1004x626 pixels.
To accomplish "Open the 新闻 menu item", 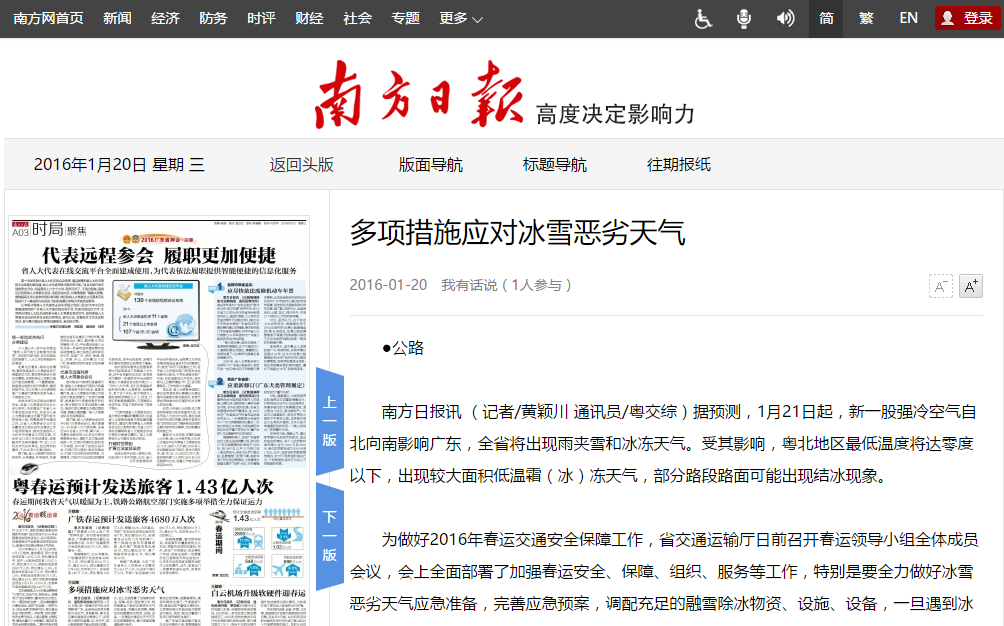I will pyautogui.click(x=117, y=19).
